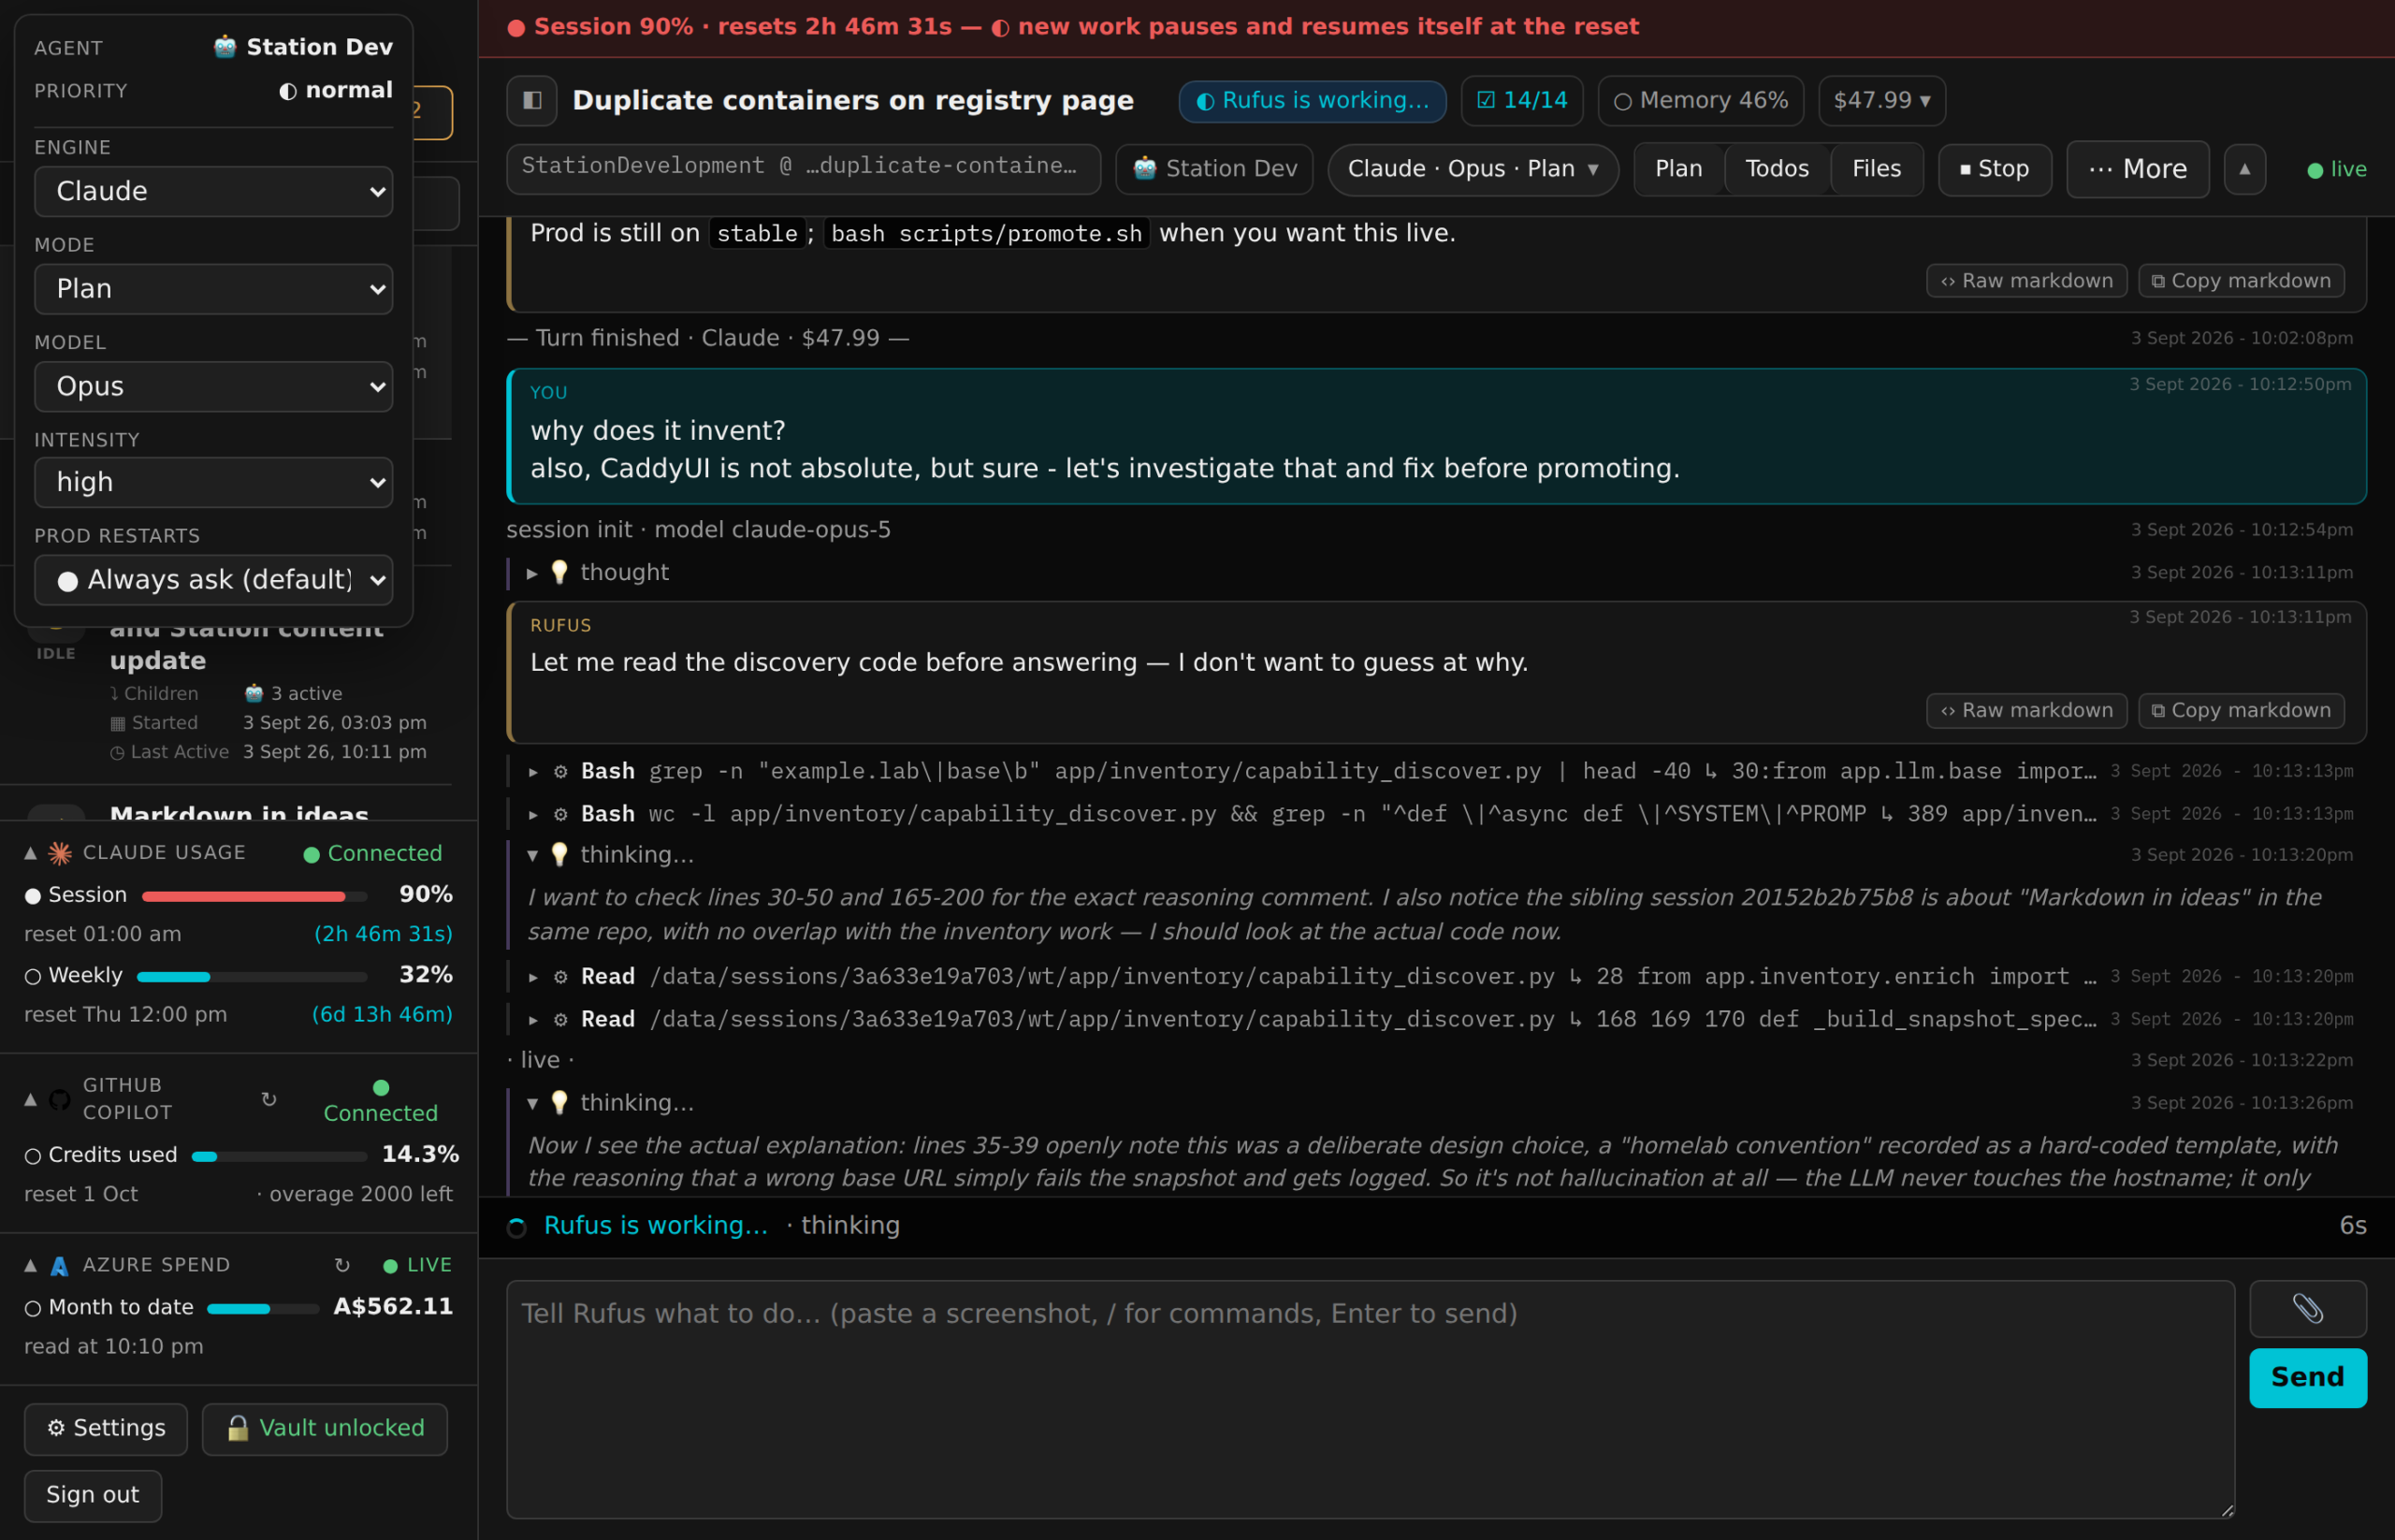Expand the $47.99 cost dropdown
2395x1540 pixels.
coord(1881,100)
